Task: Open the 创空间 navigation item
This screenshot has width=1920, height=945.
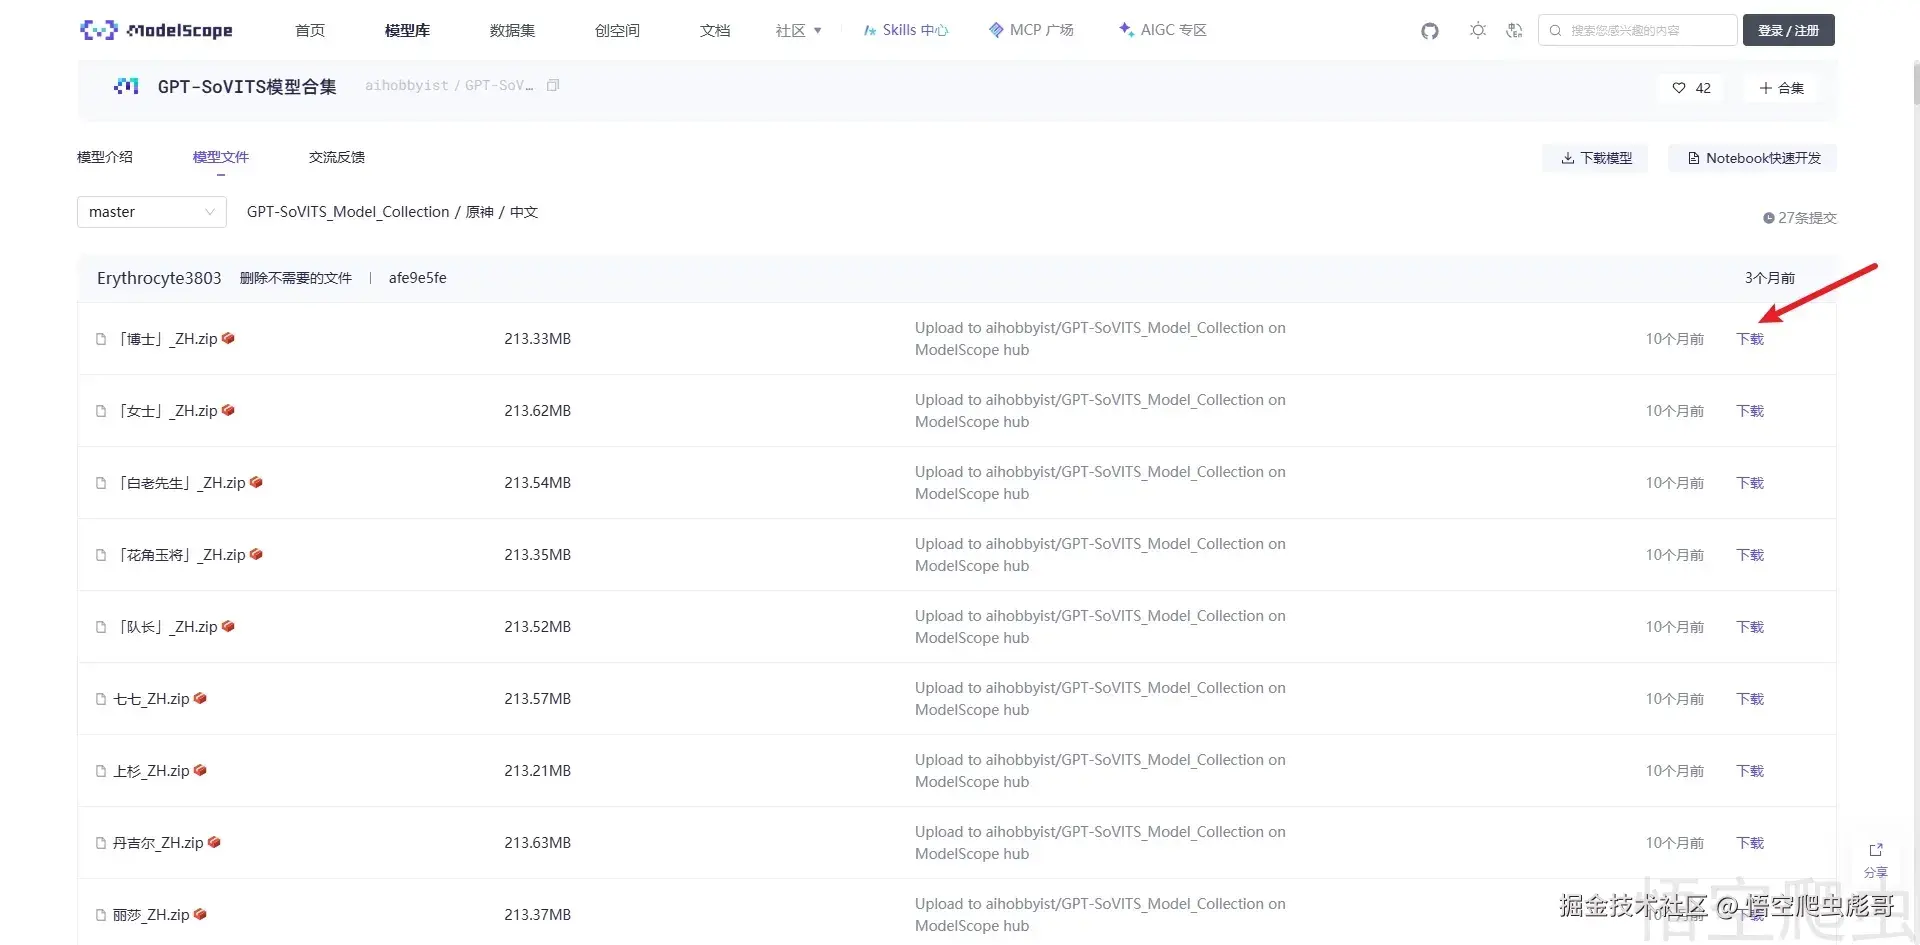Action: pos(617,31)
